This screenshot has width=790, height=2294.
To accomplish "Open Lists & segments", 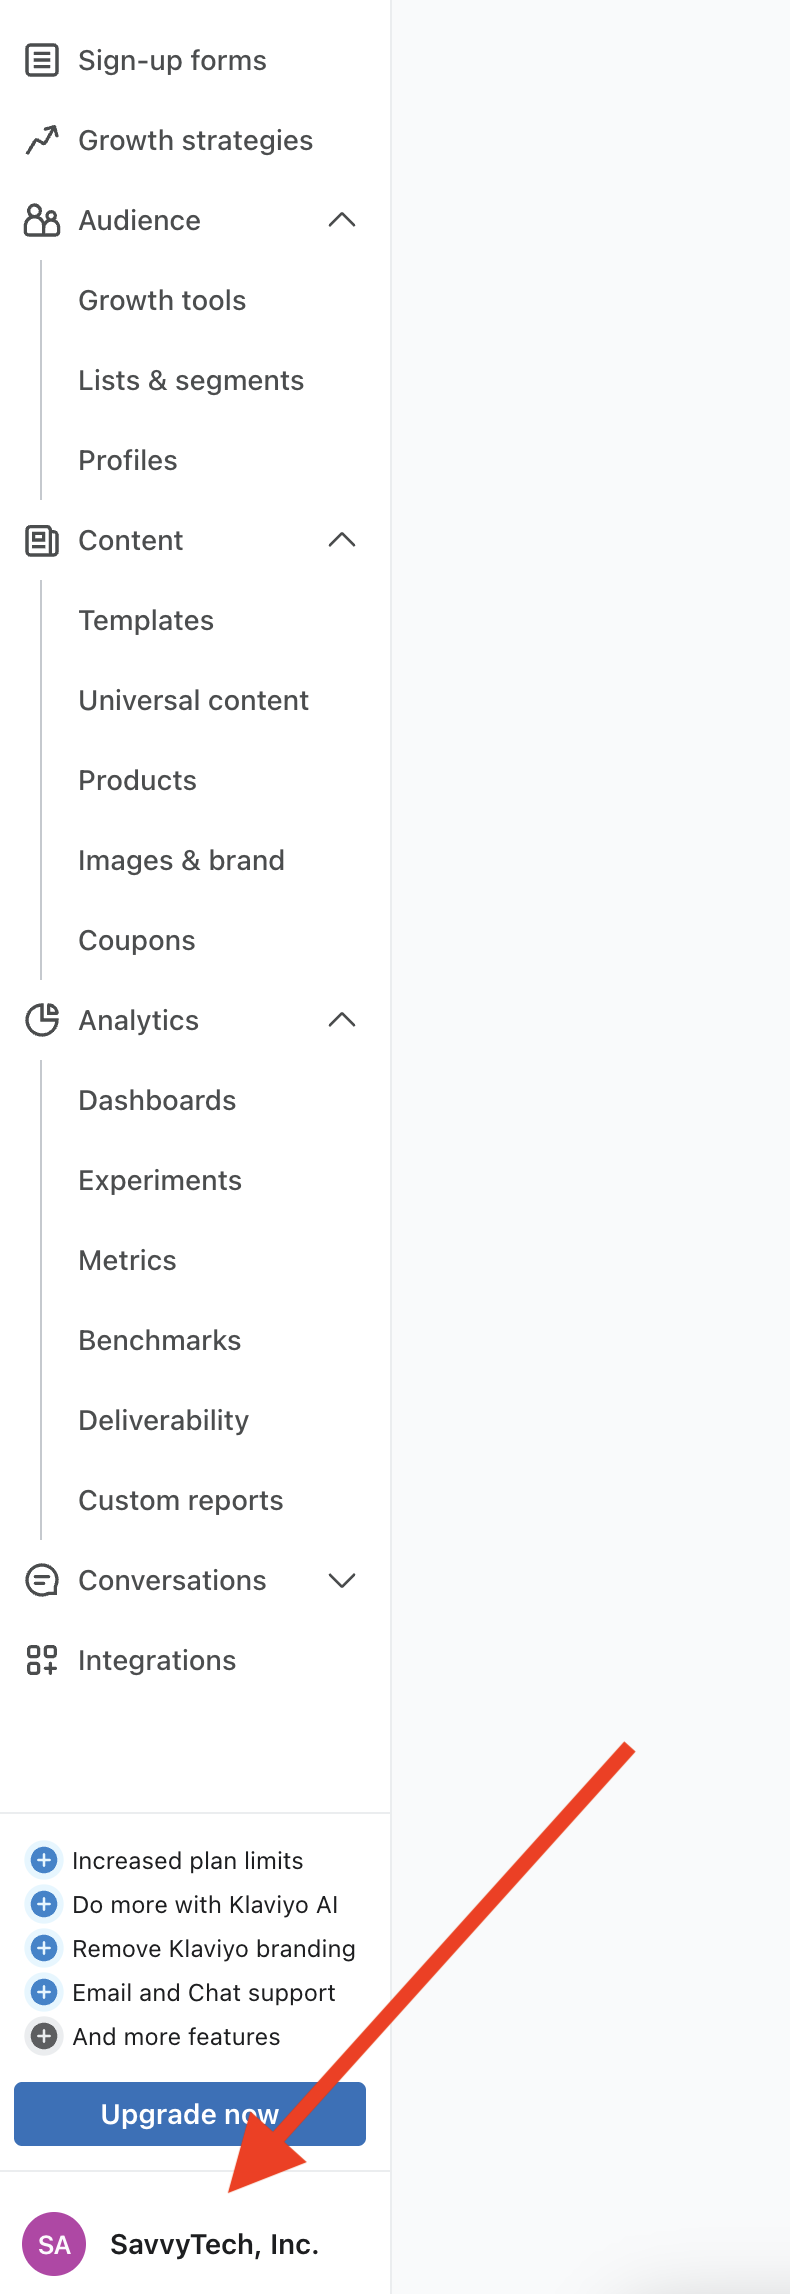I will pos(191,380).
